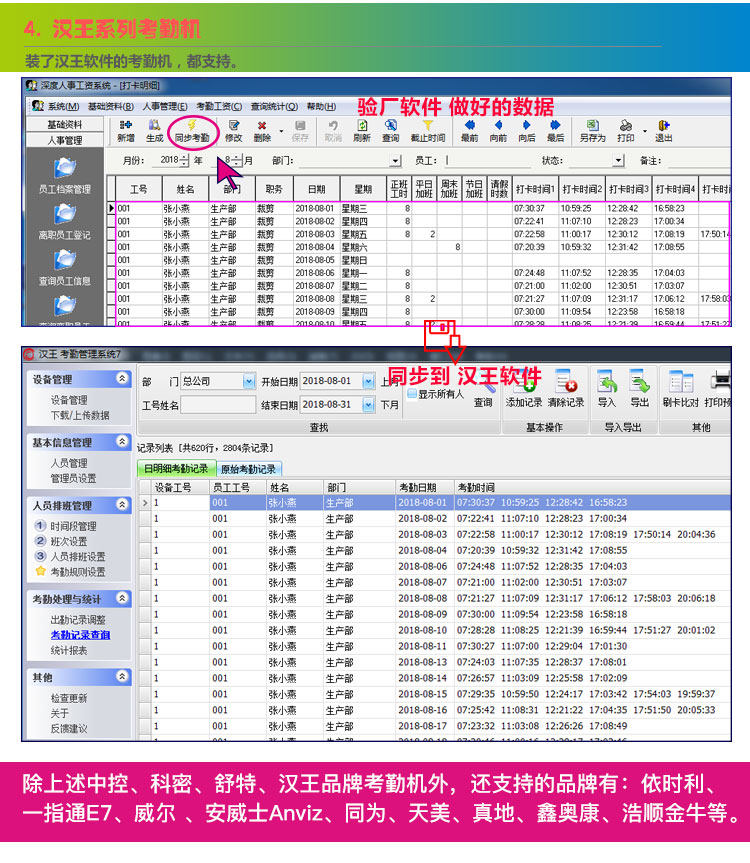
Task: Toggle the 显示所有人 checkbox
Action: [x=412, y=394]
